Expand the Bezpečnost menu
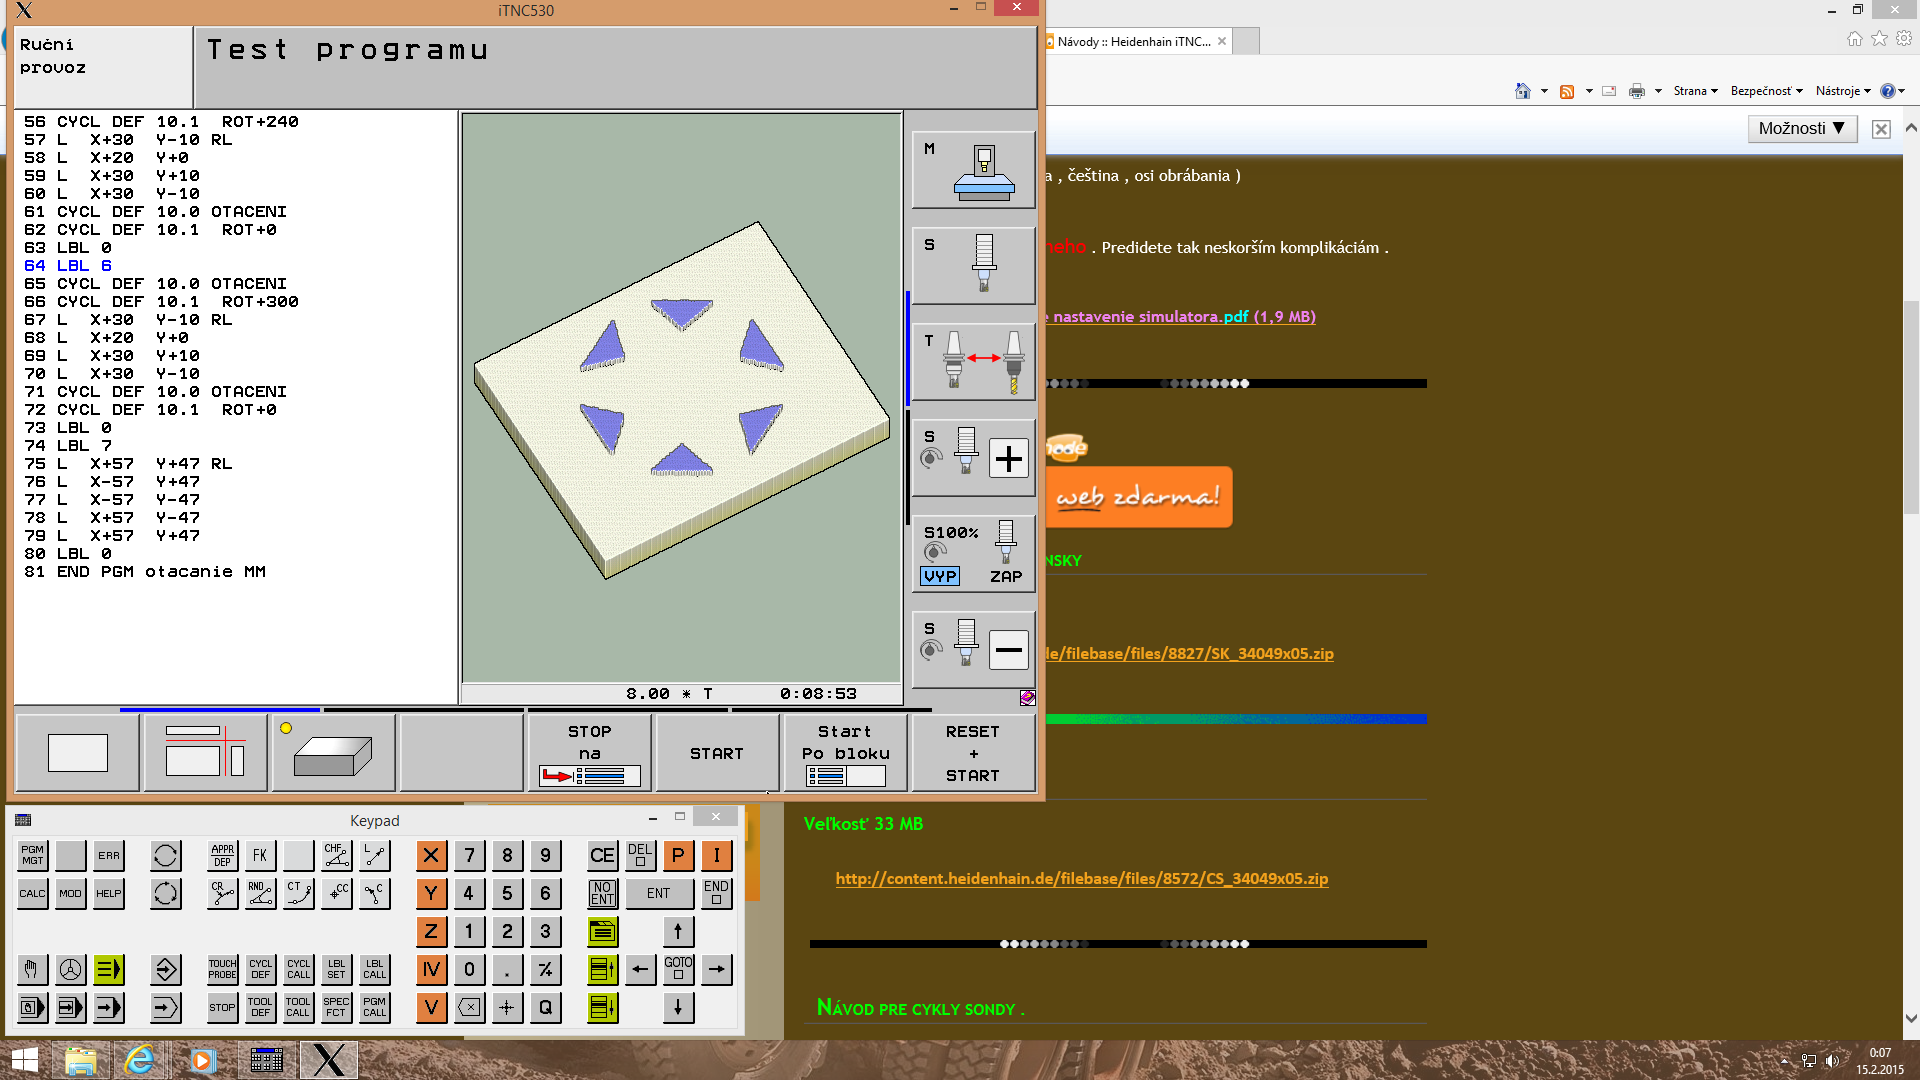This screenshot has width=1920, height=1080. point(1765,91)
